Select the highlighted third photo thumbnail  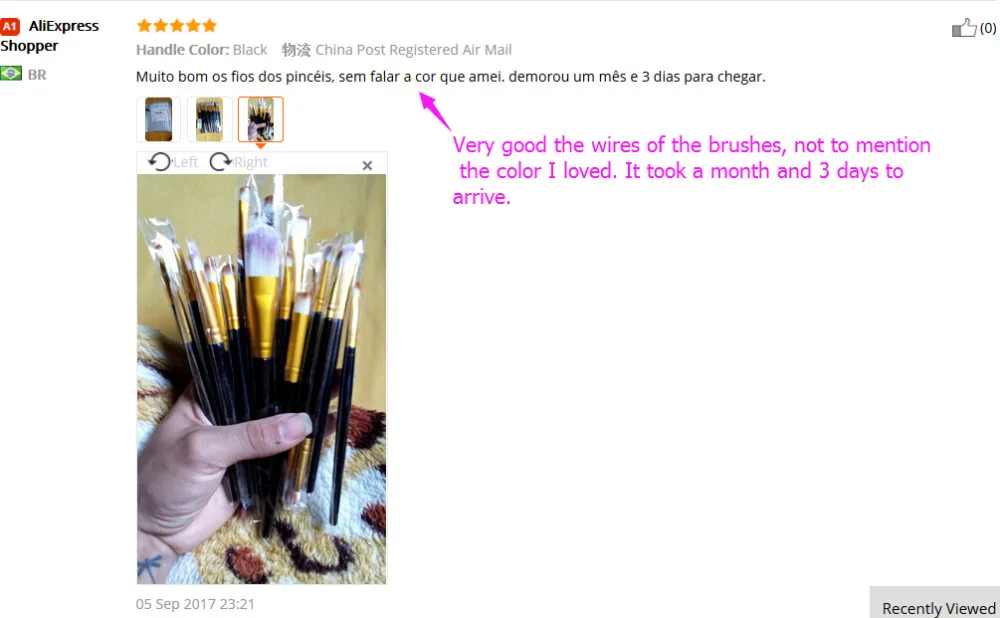pyautogui.click(x=260, y=119)
